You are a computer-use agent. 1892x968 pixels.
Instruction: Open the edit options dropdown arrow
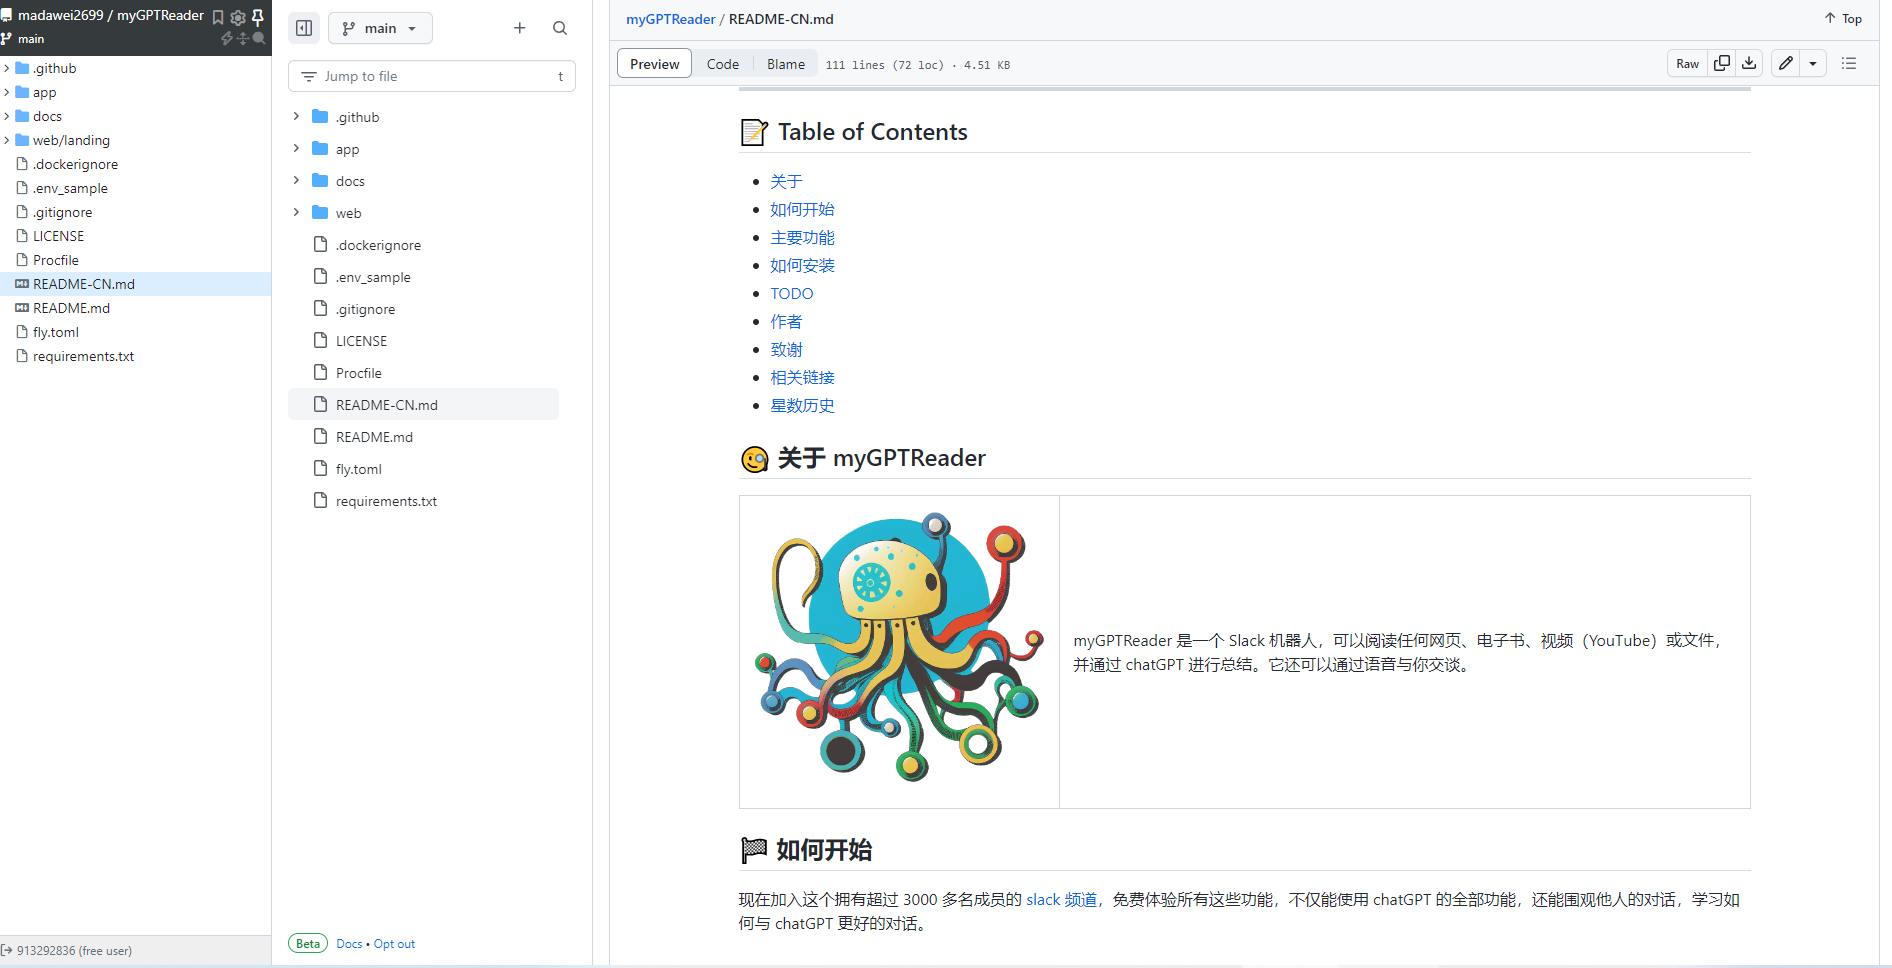tap(1813, 63)
